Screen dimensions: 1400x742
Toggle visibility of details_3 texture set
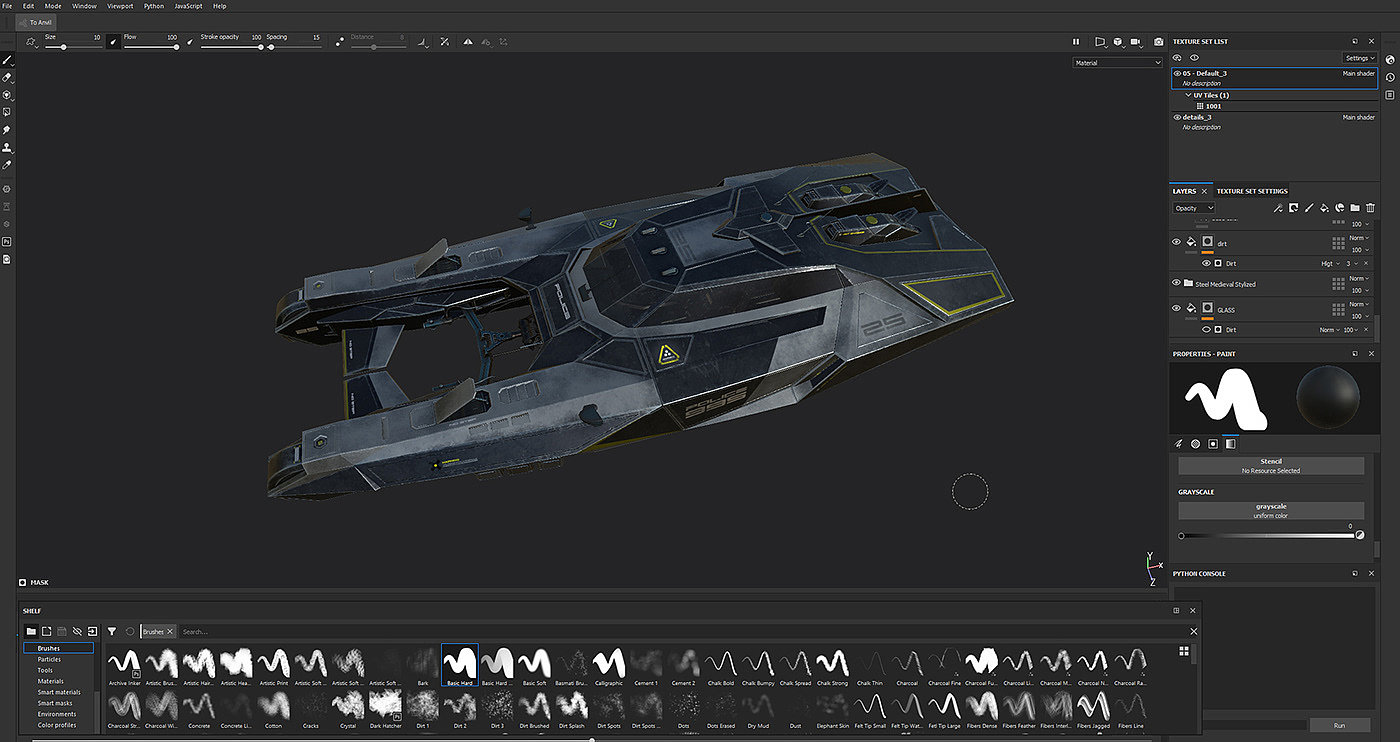tap(1177, 117)
